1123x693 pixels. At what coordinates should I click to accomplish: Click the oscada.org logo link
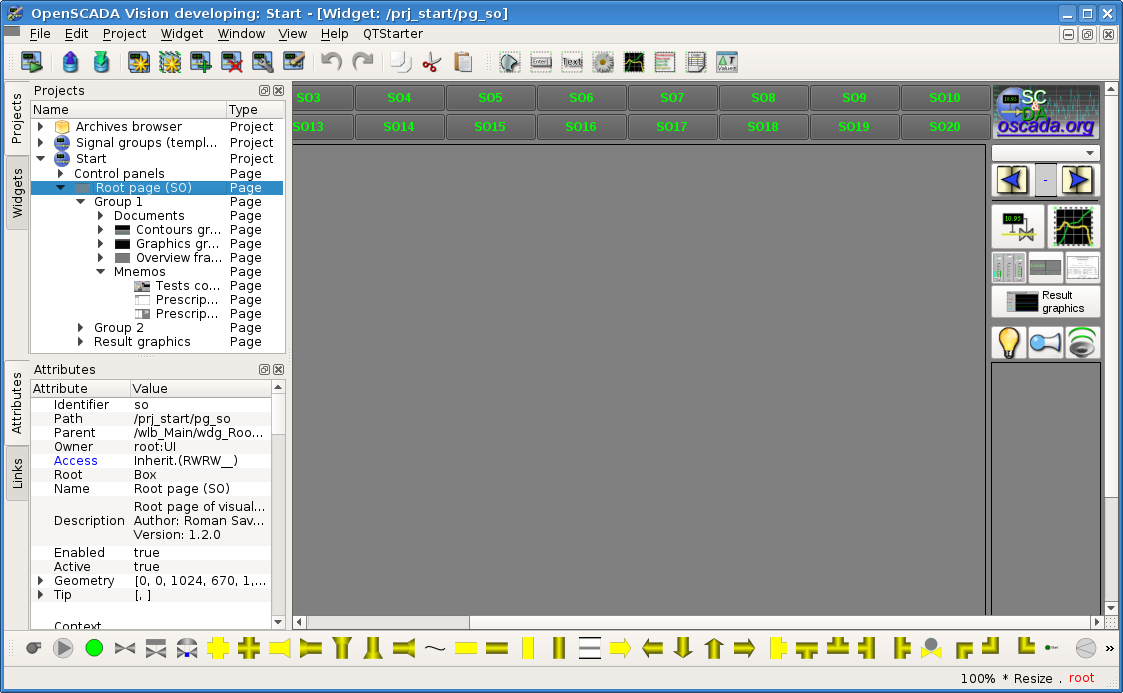click(1046, 112)
